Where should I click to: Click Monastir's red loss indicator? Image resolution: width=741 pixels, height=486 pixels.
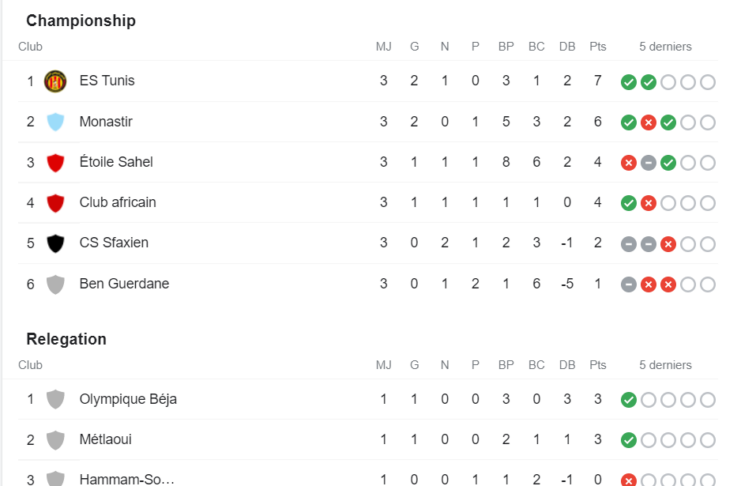click(648, 123)
